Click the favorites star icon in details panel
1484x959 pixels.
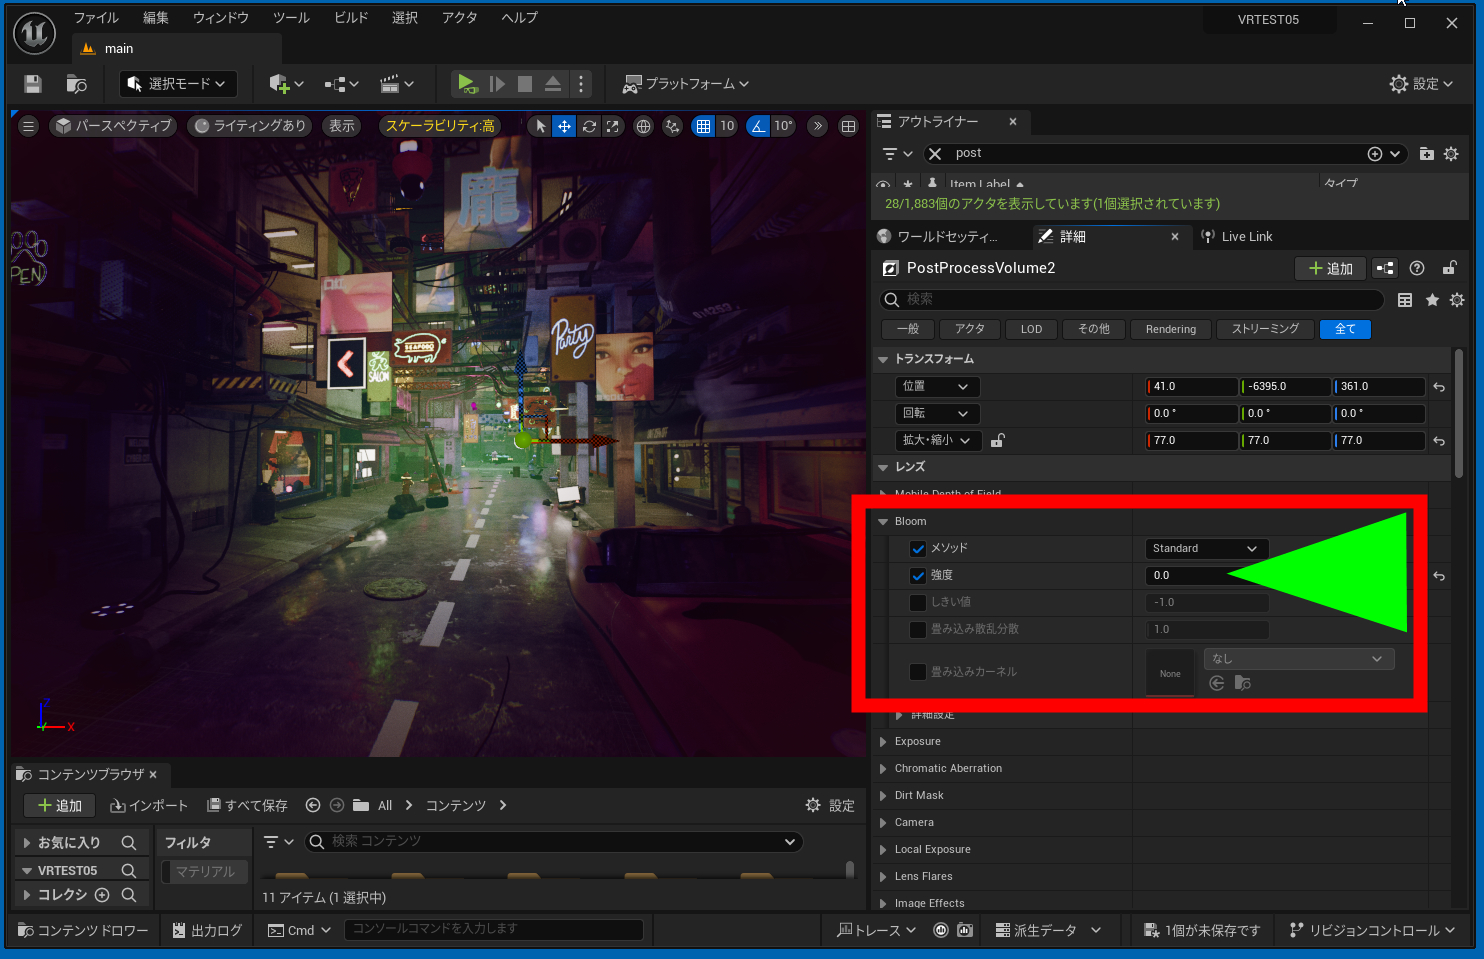pyautogui.click(x=1432, y=300)
